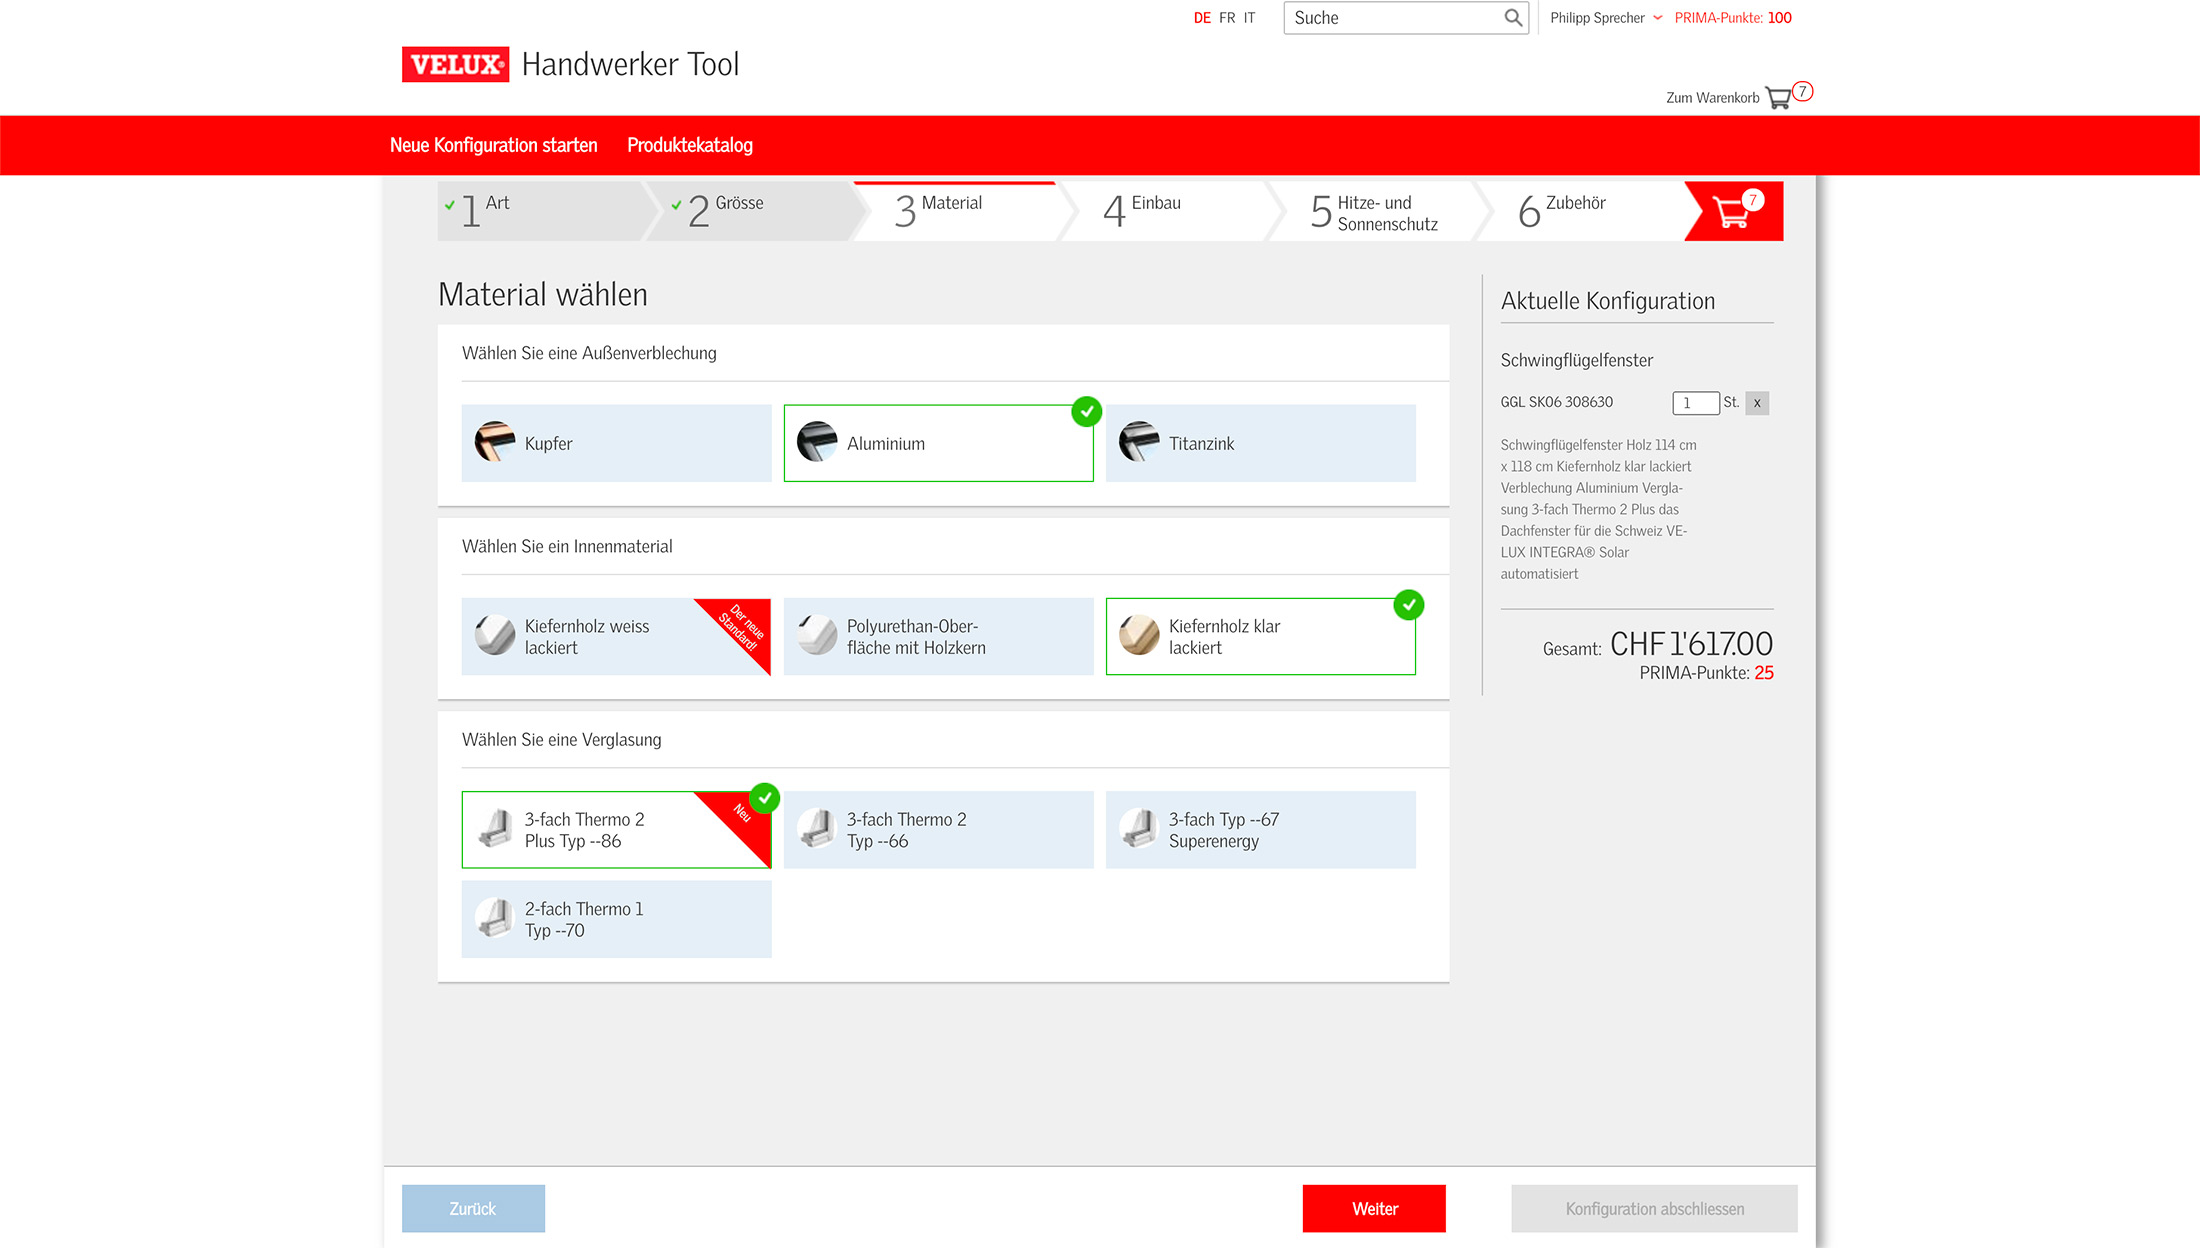
Task: Select Titanzink outer cladding
Action: [1260, 443]
